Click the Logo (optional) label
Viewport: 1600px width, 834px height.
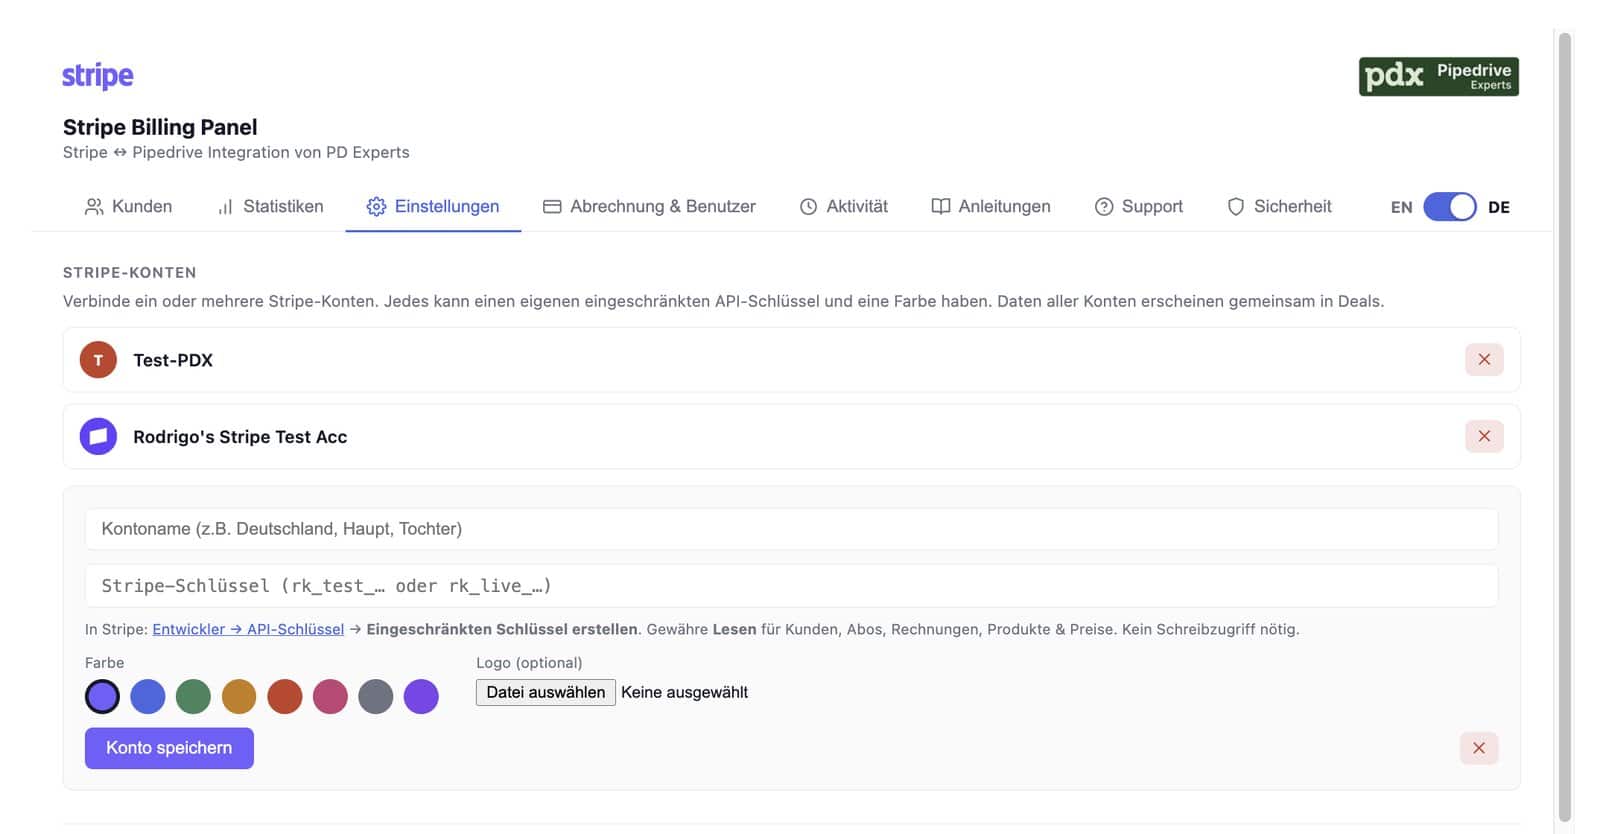point(529,663)
